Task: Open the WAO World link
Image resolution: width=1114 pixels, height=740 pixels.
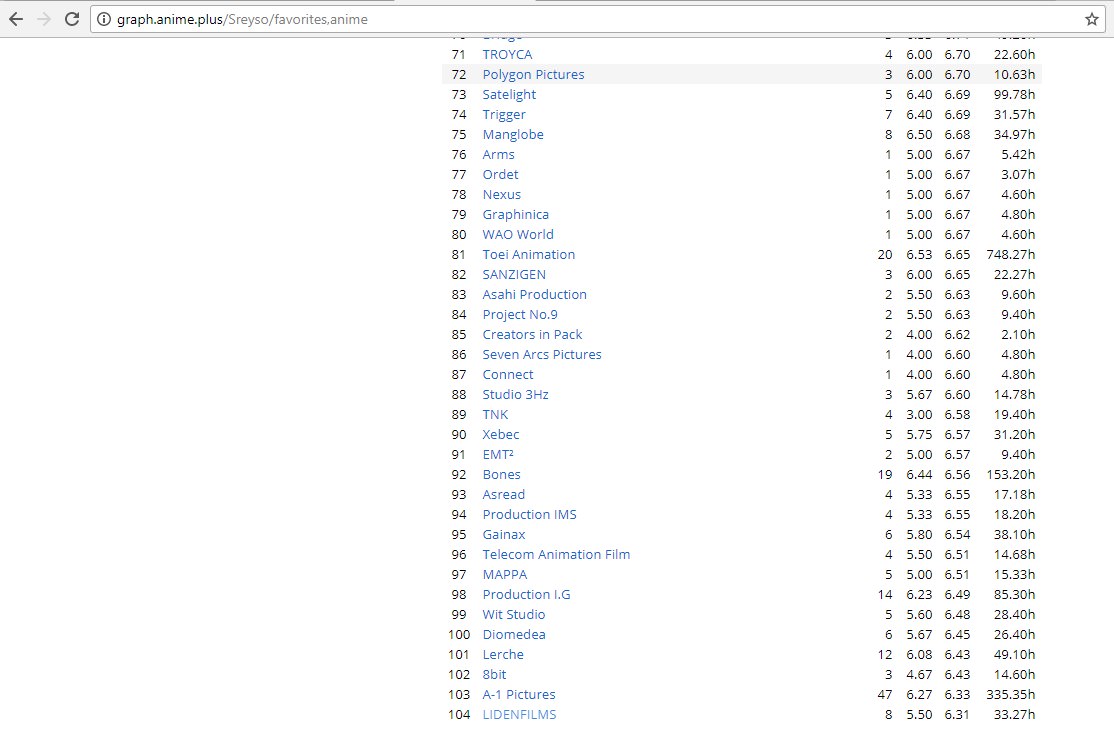Action: click(518, 234)
